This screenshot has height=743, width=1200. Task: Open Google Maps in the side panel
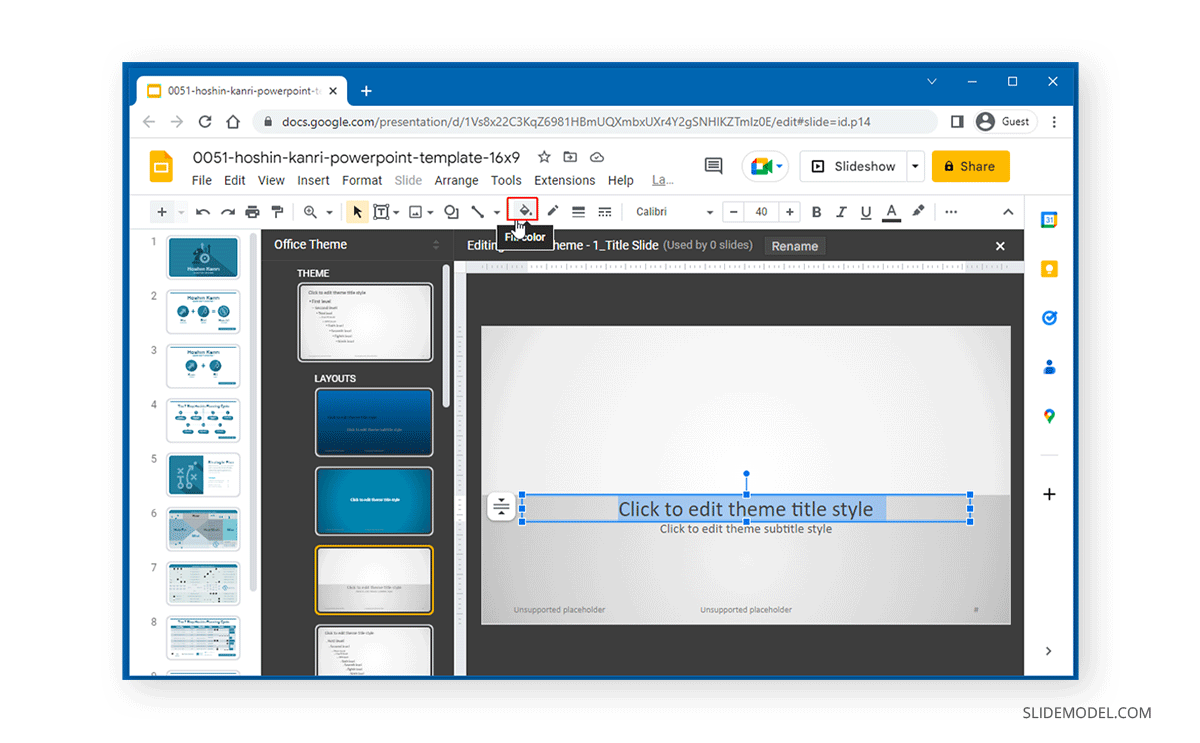[x=1049, y=416]
